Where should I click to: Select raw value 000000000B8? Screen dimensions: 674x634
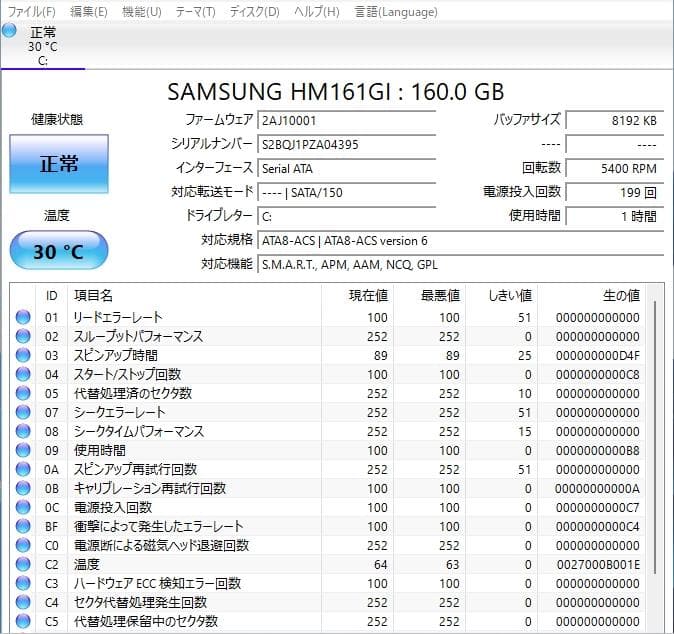click(597, 450)
